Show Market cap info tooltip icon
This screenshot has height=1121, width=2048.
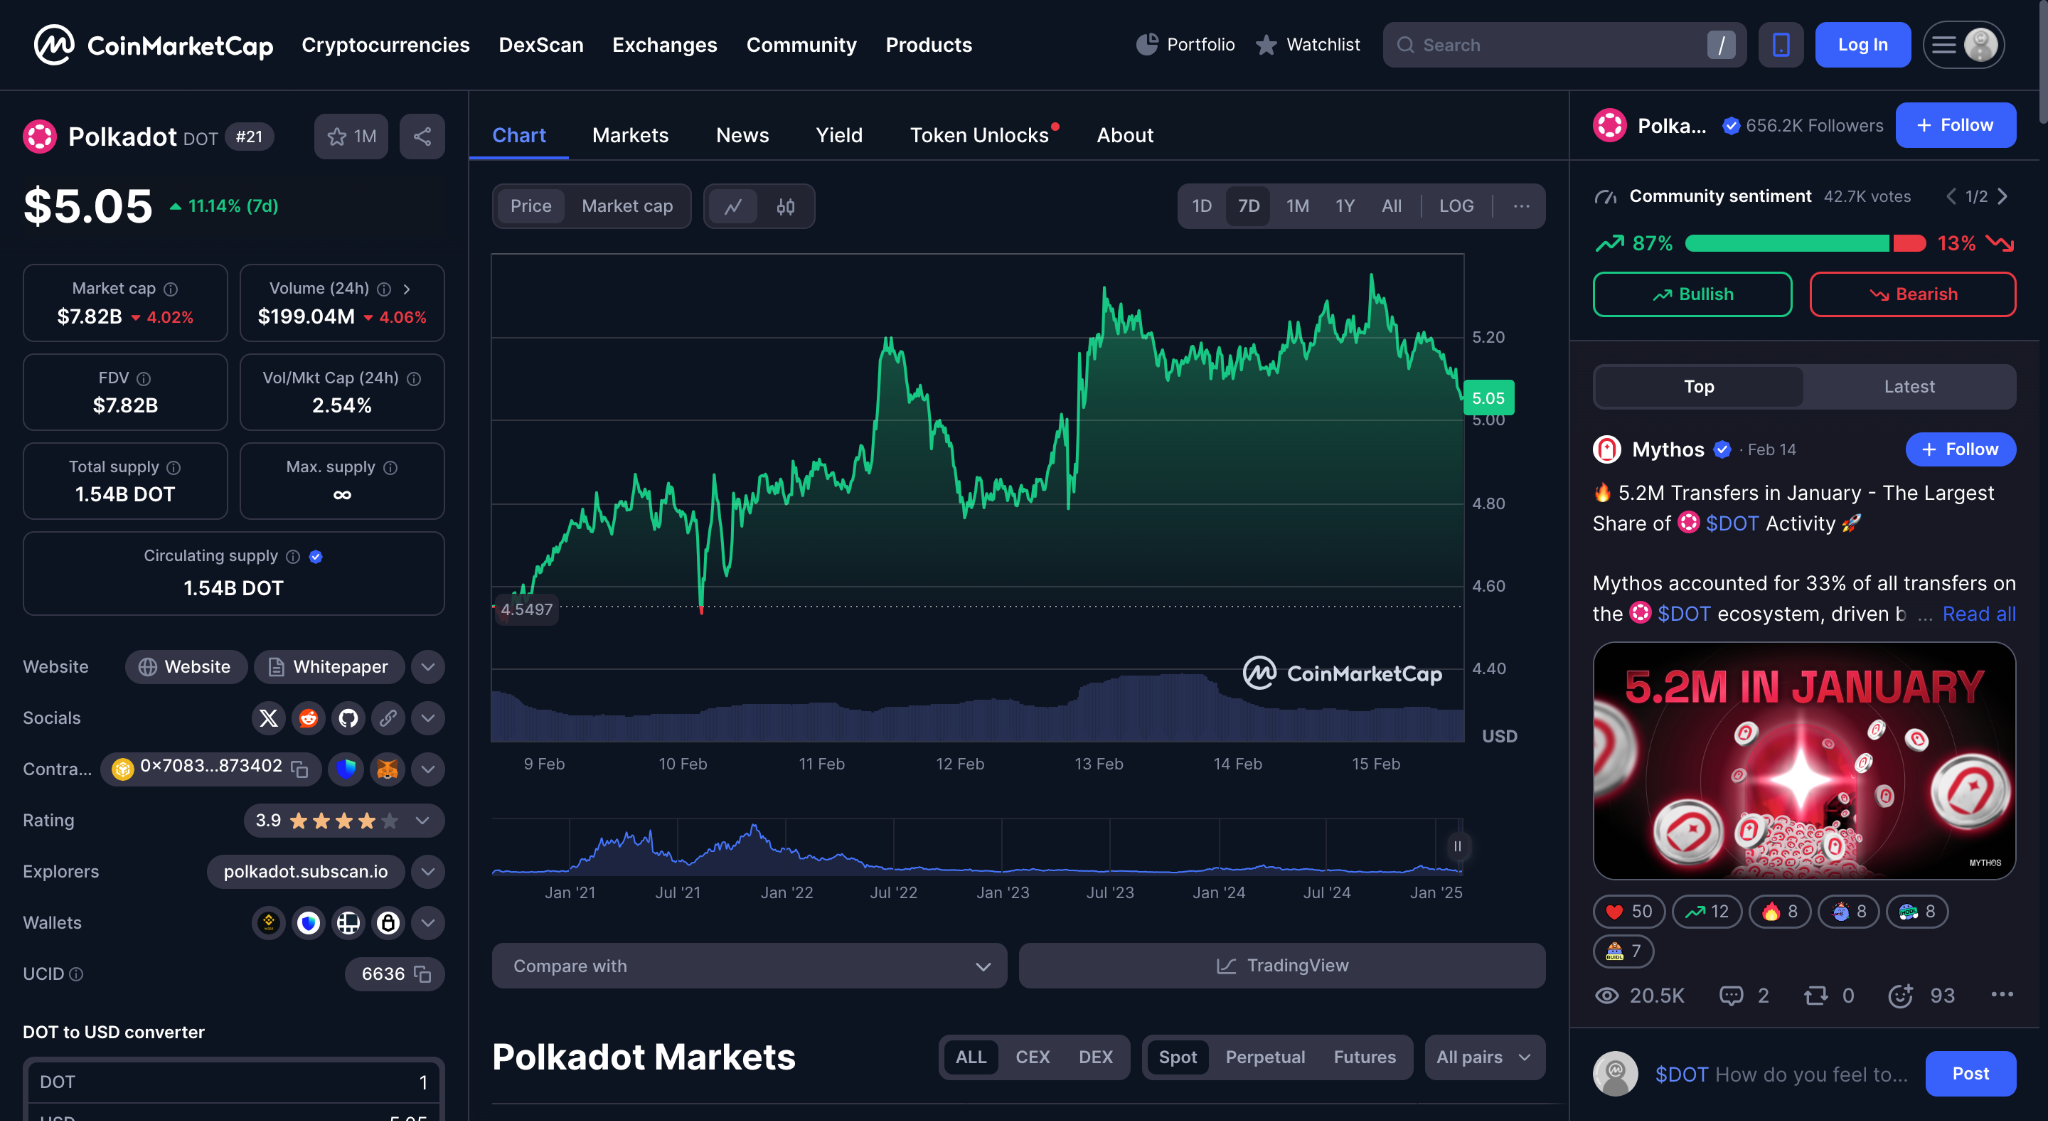tap(171, 289)
